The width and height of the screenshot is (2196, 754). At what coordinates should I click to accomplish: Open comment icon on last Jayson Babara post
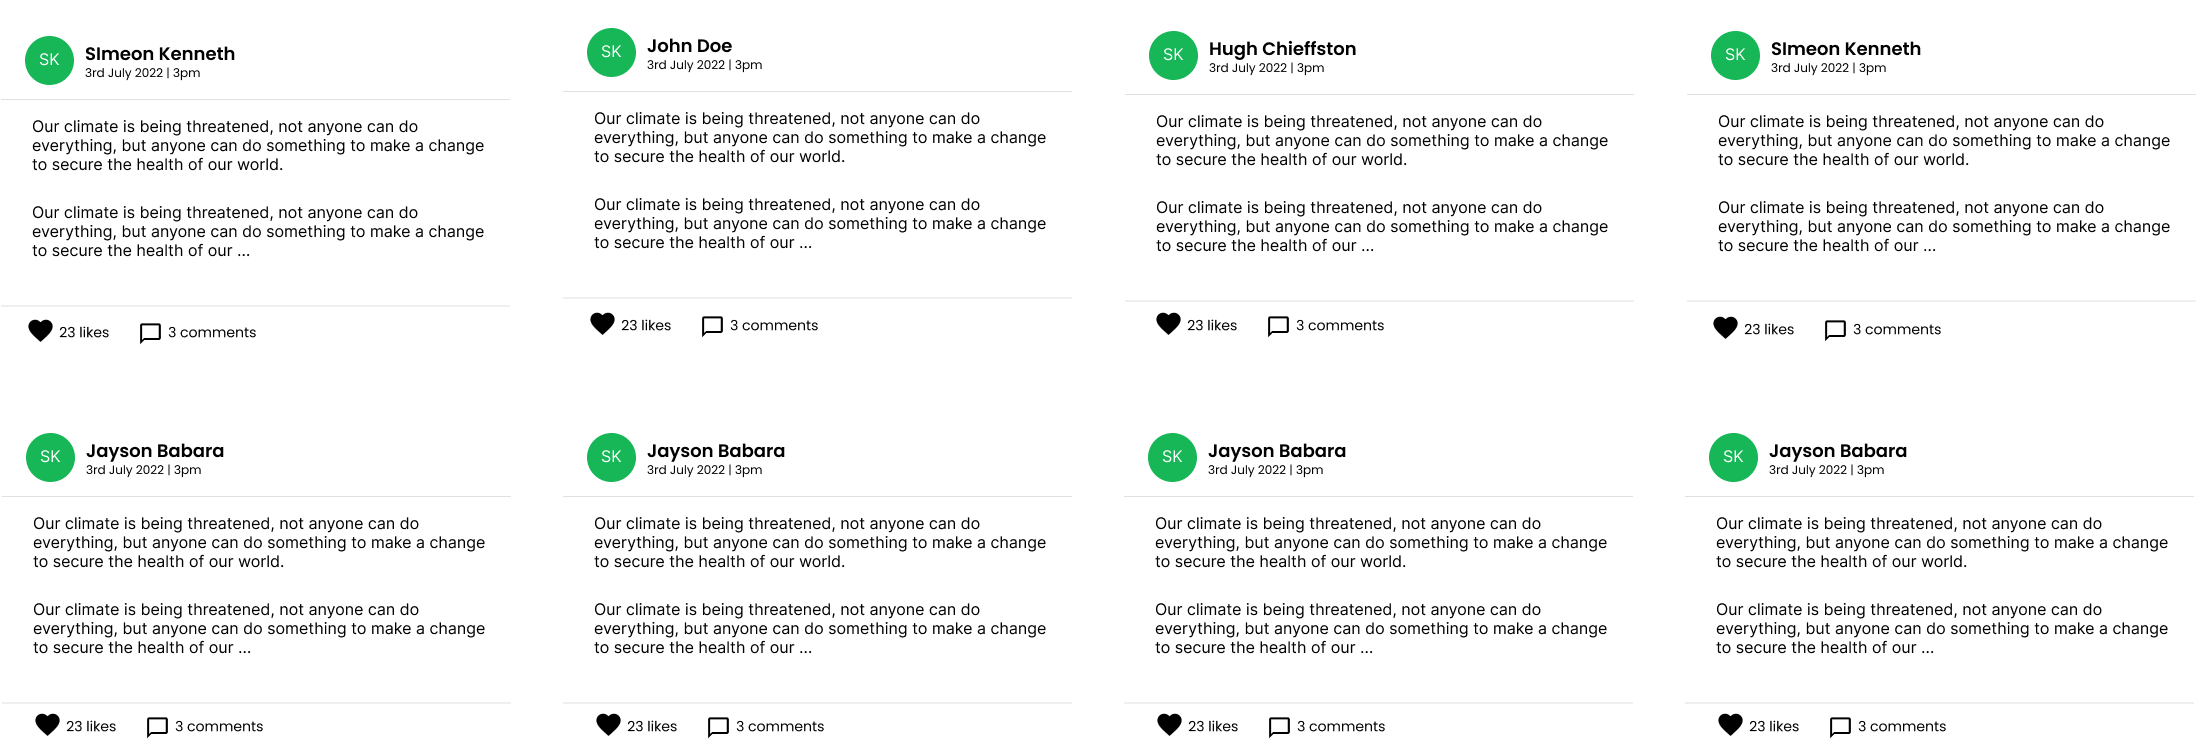1840,727
